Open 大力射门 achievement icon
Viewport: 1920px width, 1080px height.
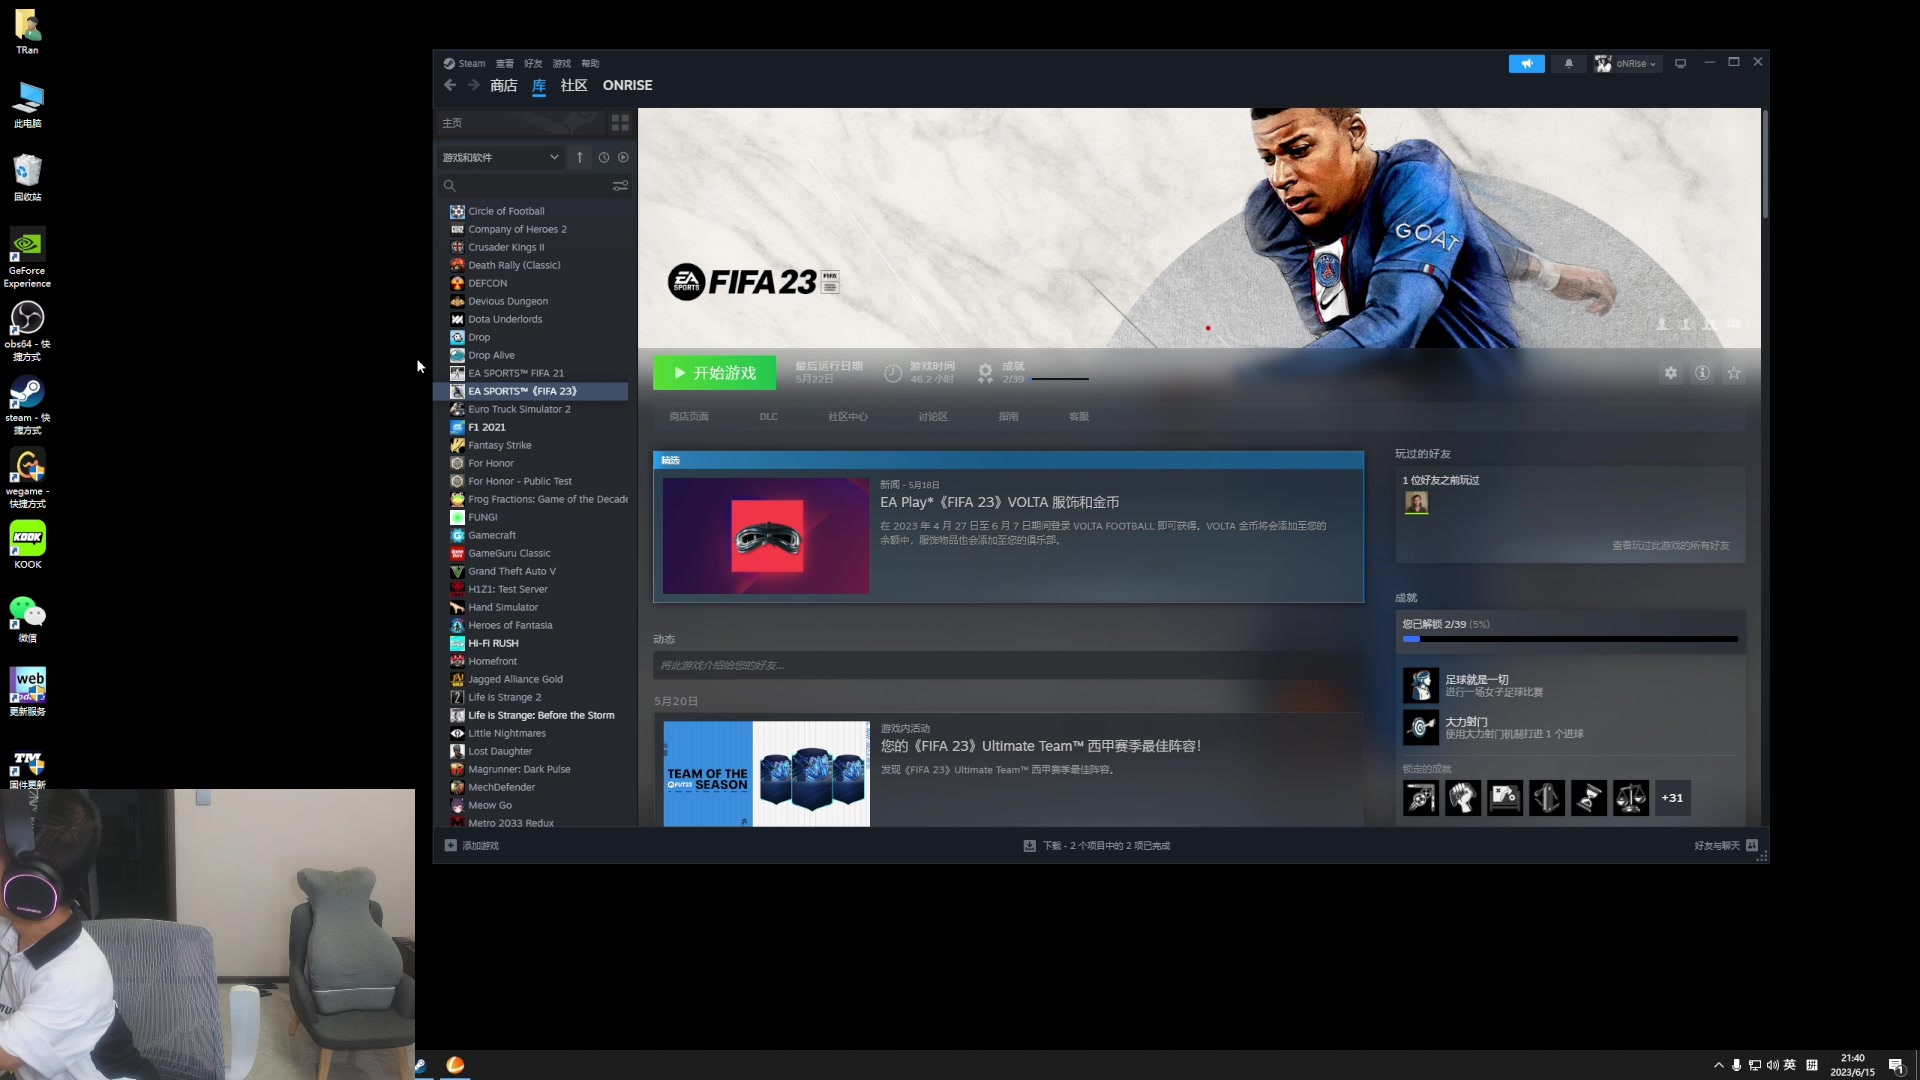click(x=1421, y=728)
